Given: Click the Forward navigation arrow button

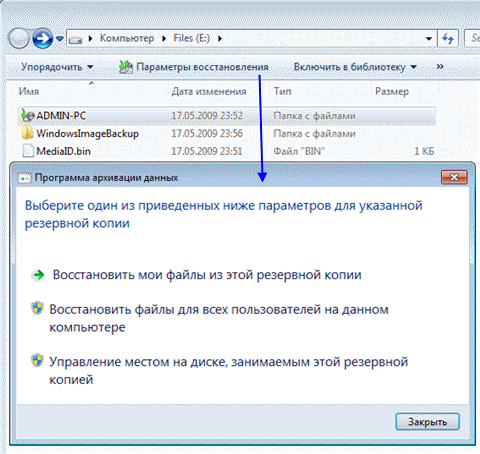Looking at the screenshot, I should pyautogui.click(x=43, y=39).
